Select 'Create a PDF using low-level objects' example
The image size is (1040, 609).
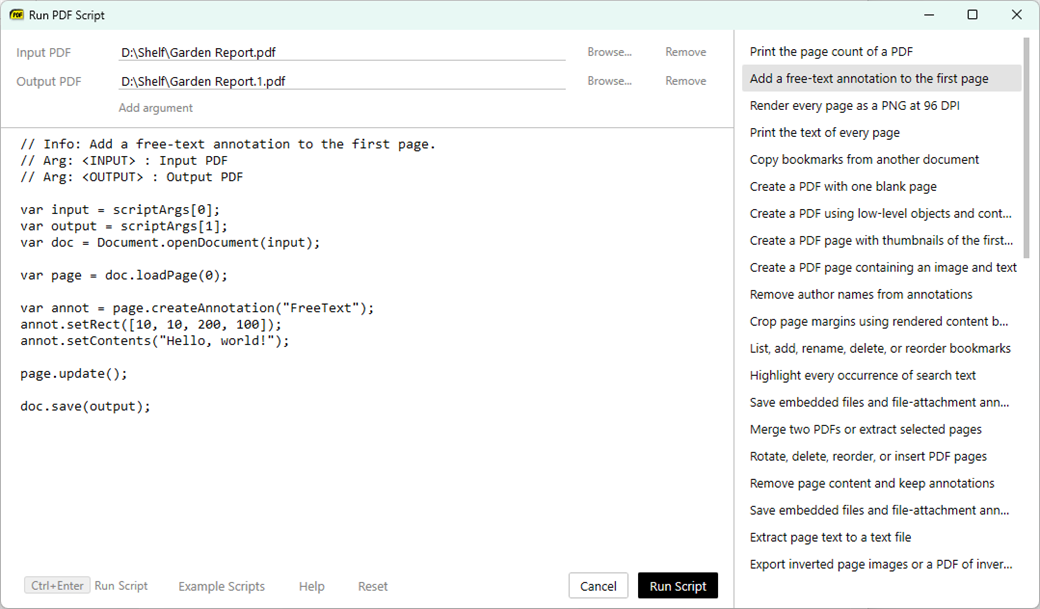click(x=881, y=214)
